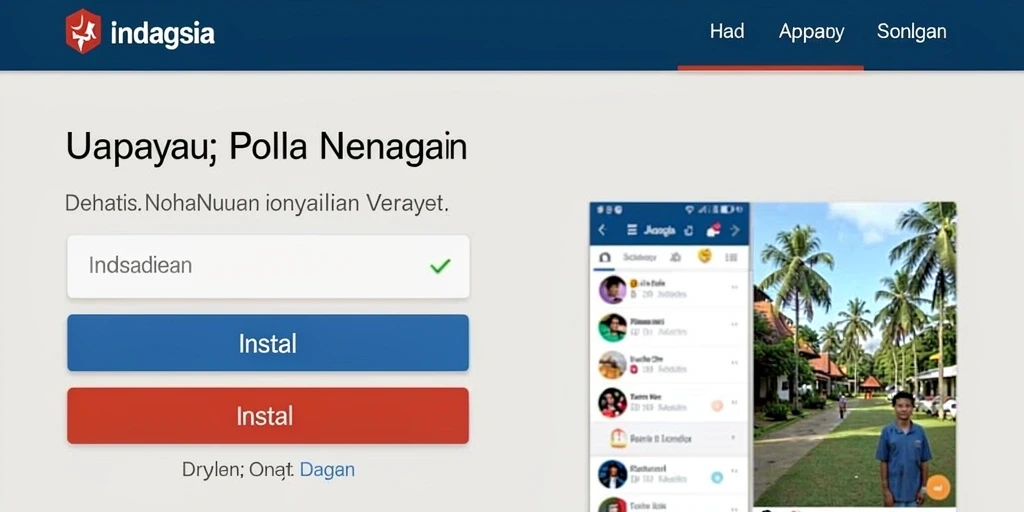Open more options for green avatar row
Viewport: 1024px width, 512px height.
pyautogui.click(x=734, y=324)
